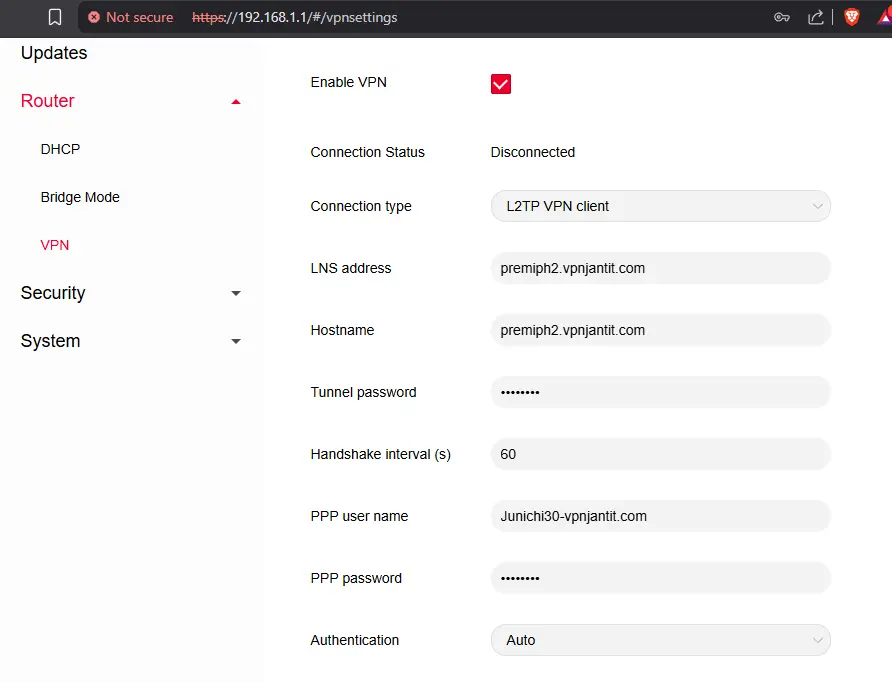Collapse the Router menu section arrow
The width and height of the screenshot is (892, 683).
[236, 102]
